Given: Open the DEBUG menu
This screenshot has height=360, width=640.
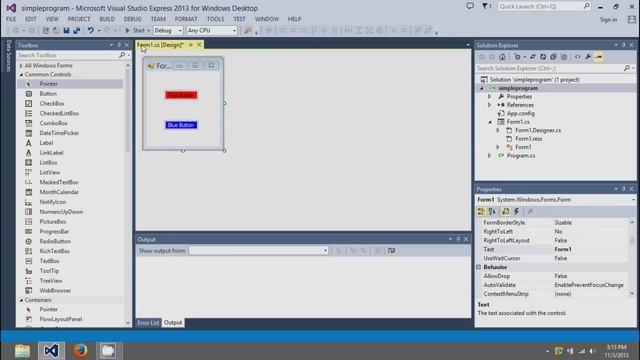Looking at the screenshot, I should coord(132,19).
